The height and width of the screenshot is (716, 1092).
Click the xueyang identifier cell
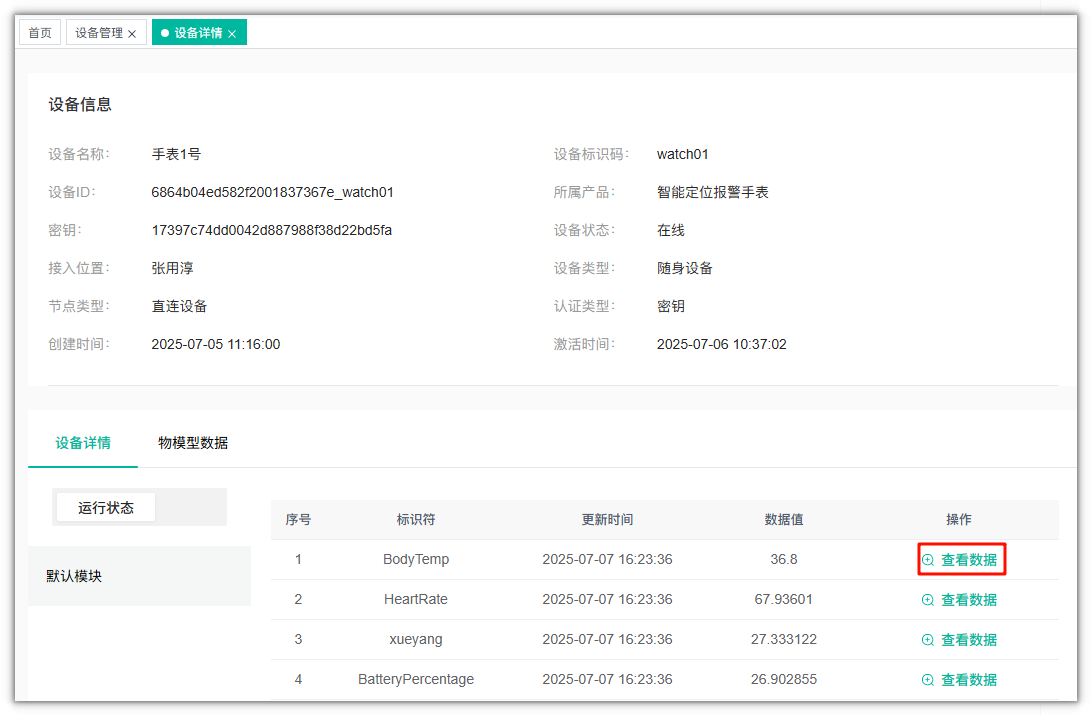point(416,639)
